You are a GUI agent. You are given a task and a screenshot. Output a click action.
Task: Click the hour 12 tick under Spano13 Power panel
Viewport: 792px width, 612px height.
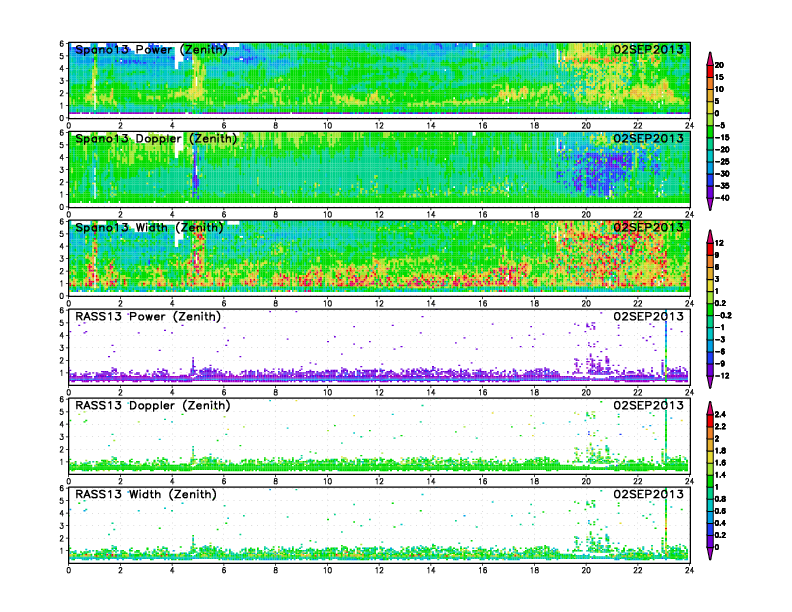(379, 126)
